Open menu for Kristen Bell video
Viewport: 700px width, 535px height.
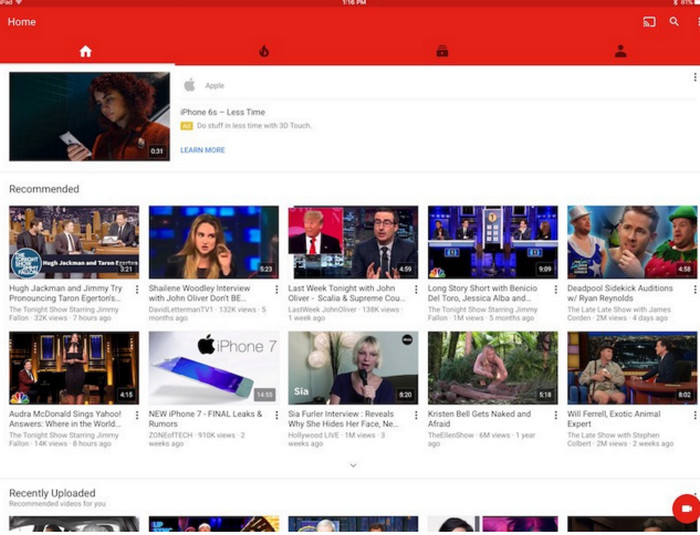[x=555, y=415]
